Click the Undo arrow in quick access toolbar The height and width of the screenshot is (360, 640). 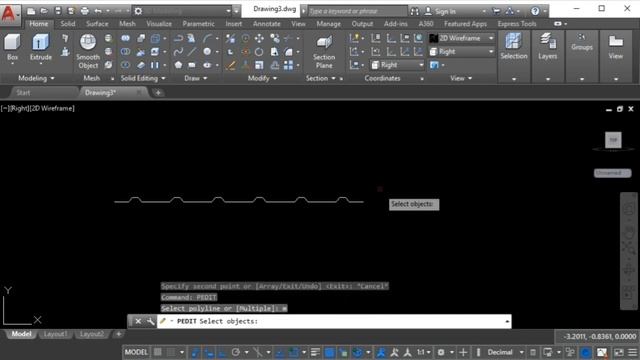[x=98, y=11]
